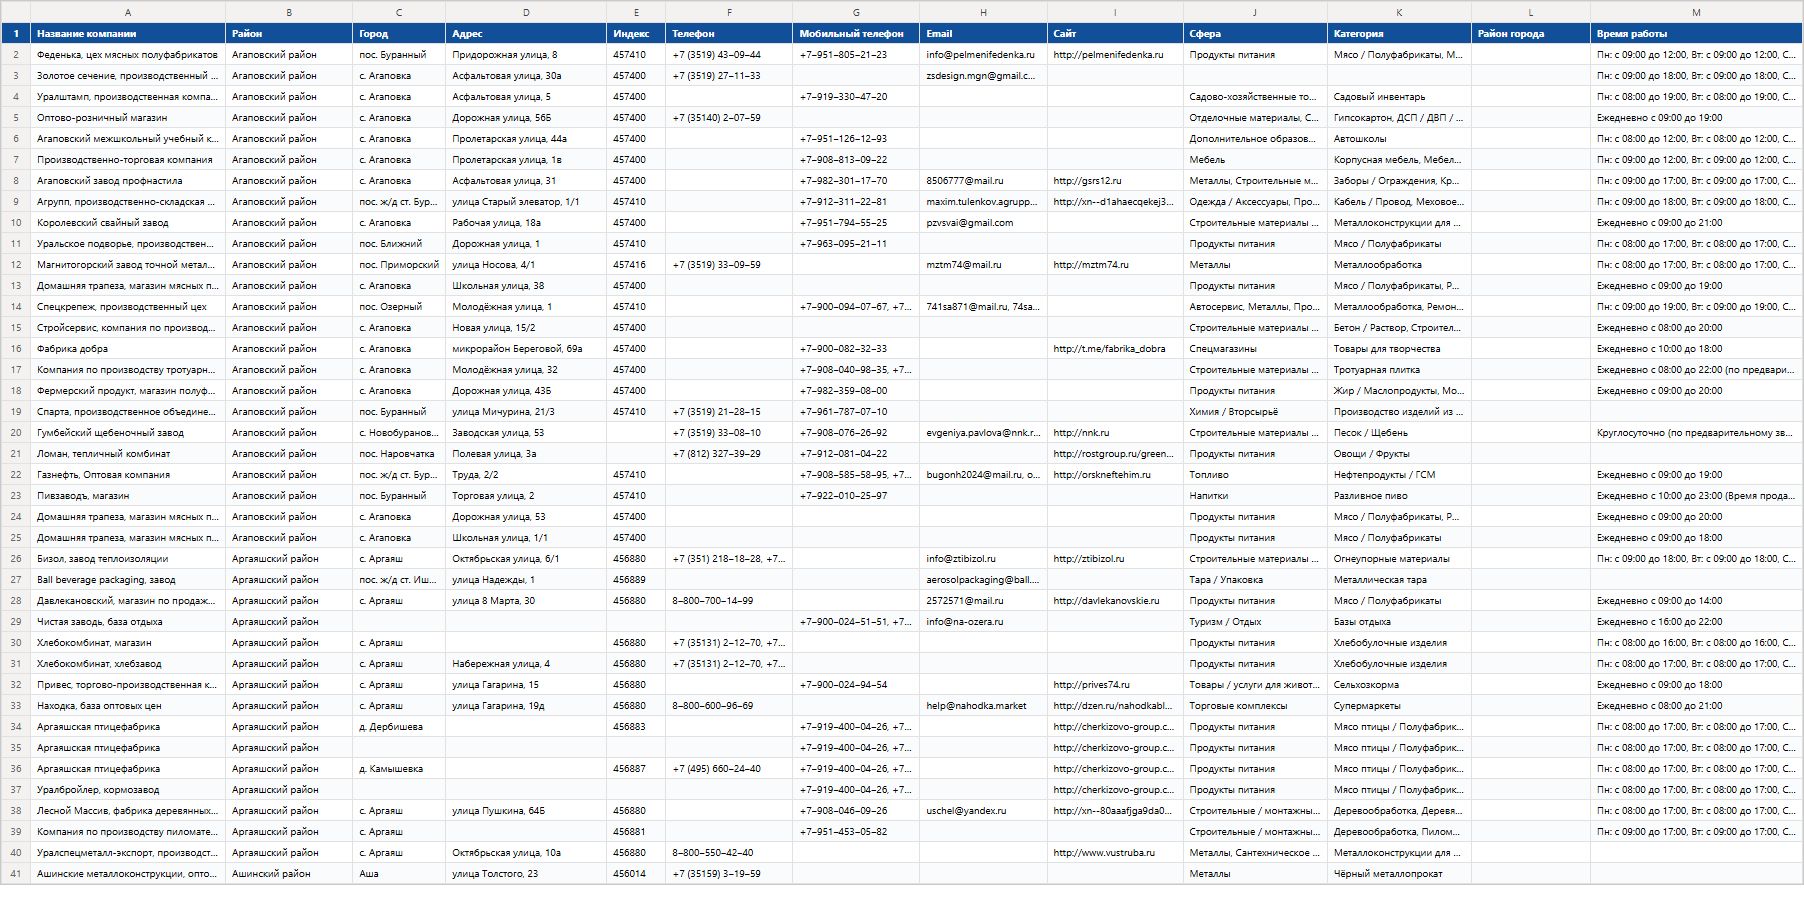Image resolution: width=1804 pixels, height=902 pixels.
Task: Click the "Категория" header cell
Action: (x=1399, y=33)
